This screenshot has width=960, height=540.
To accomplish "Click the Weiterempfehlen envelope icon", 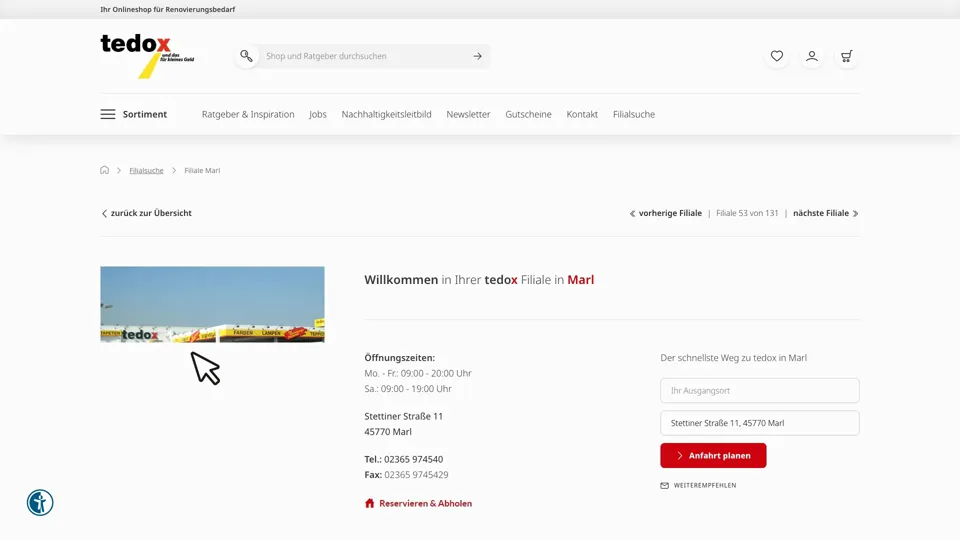I will [x=664, y=486].
